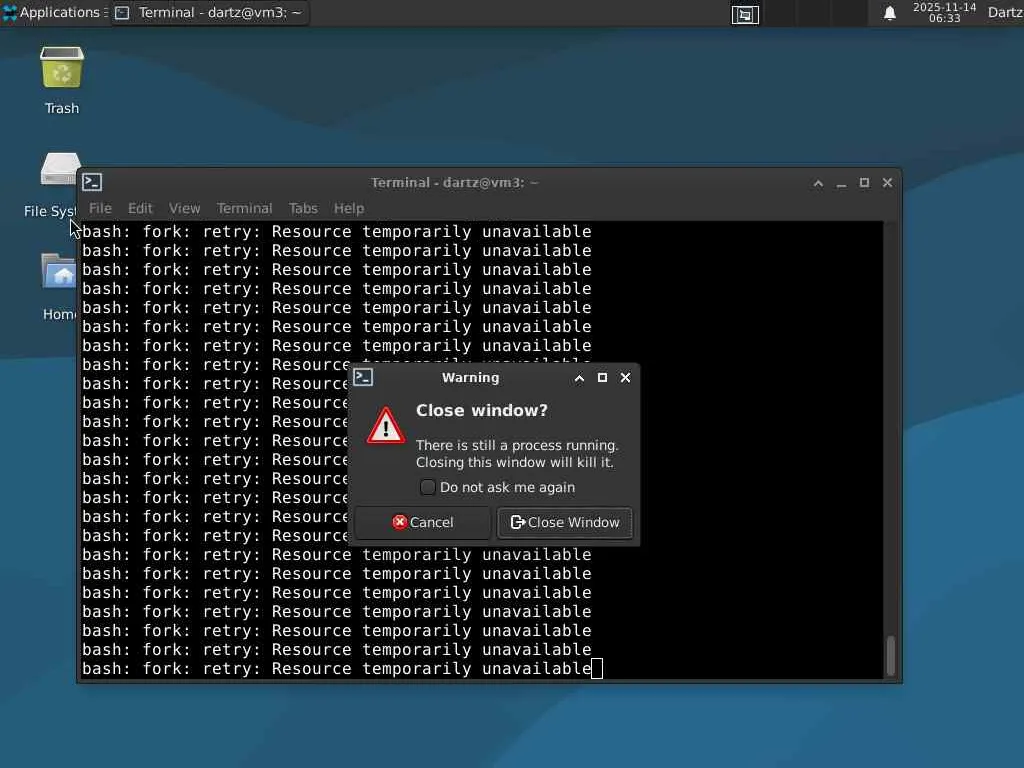Click the 'Close window?' heading text
The height and width of the screenshot is (768, 1024).
(482, 410)
